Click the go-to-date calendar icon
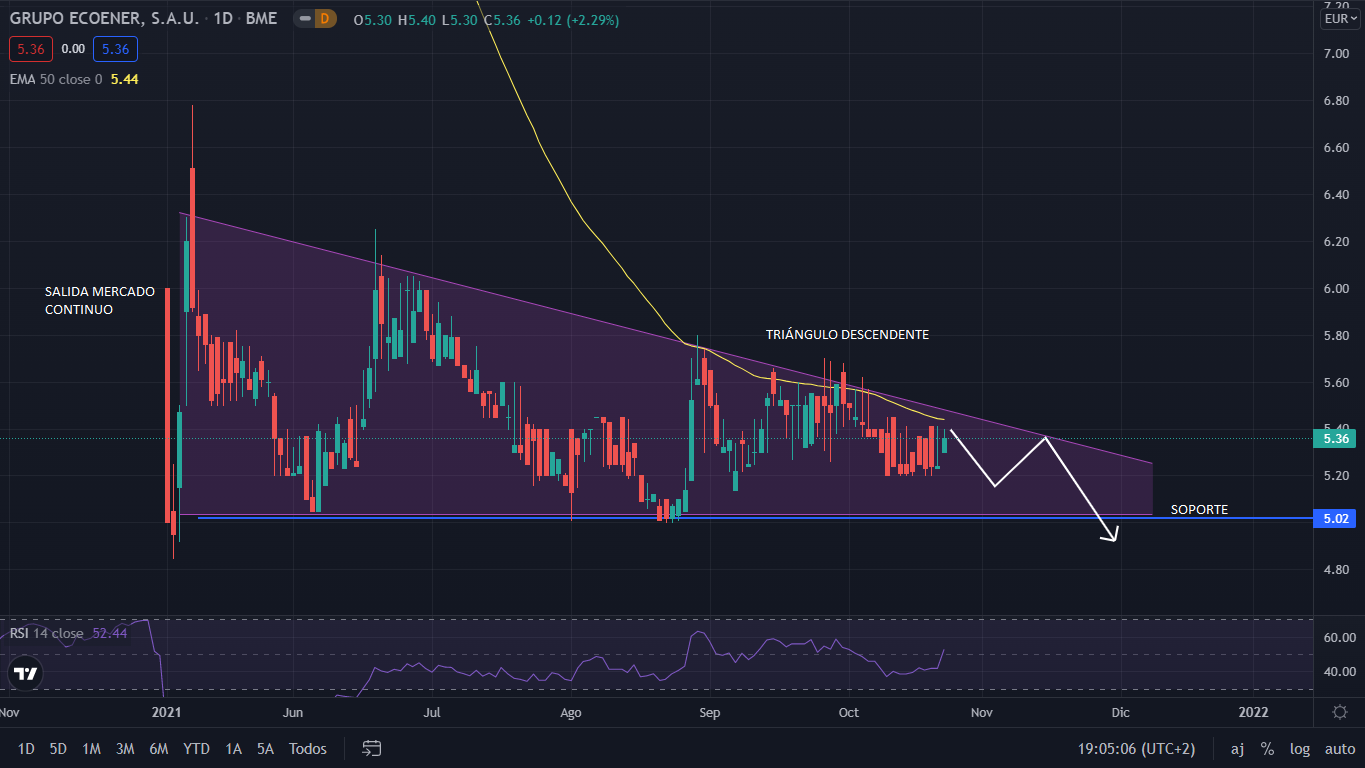The height and width of the screenshot is (768, 1365). [372, 748]
